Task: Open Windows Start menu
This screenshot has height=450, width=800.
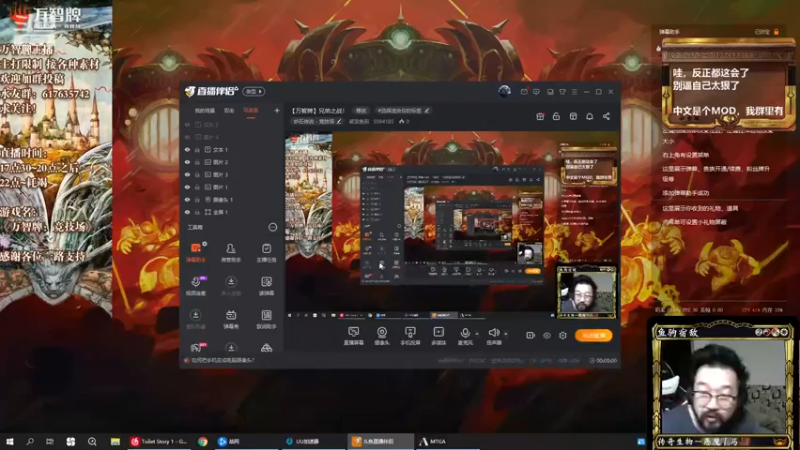Action: tap(9, 441)
